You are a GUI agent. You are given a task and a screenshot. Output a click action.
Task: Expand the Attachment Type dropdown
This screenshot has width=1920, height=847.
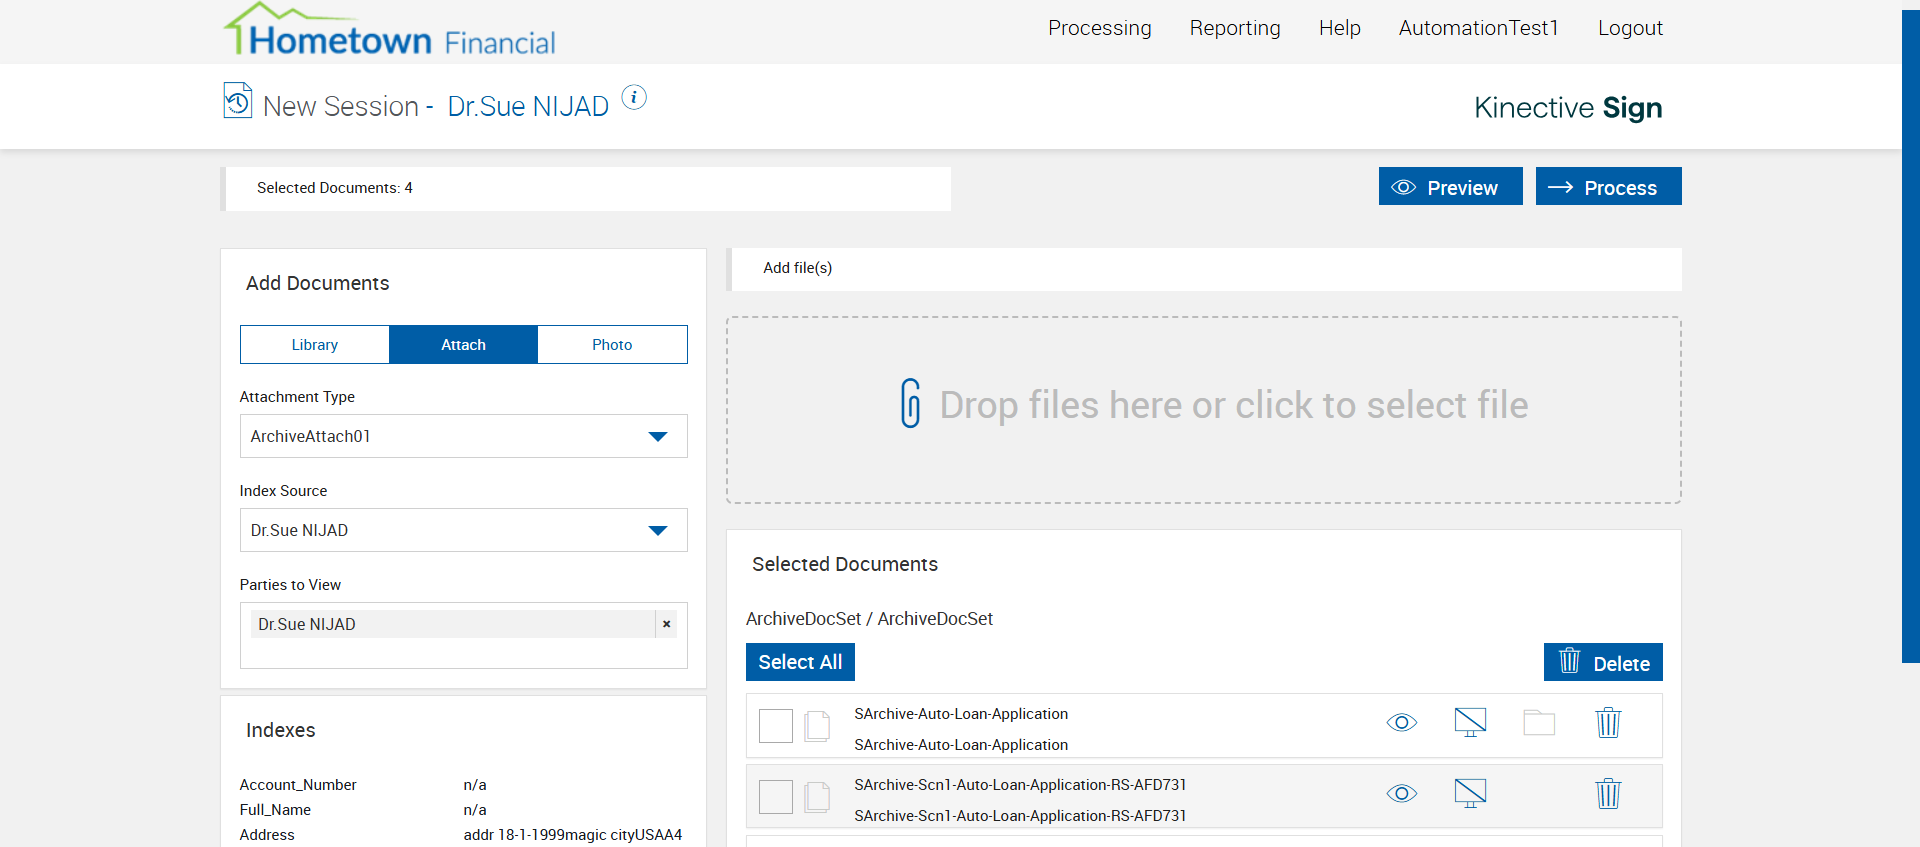[464, 436]
